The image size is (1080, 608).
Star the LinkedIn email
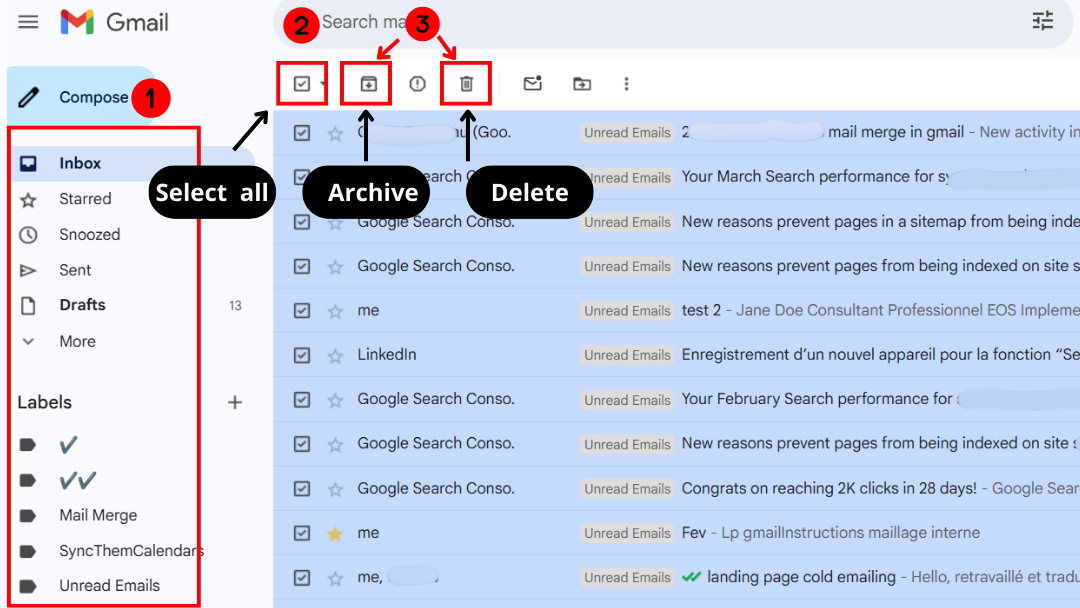click(335, 355)
